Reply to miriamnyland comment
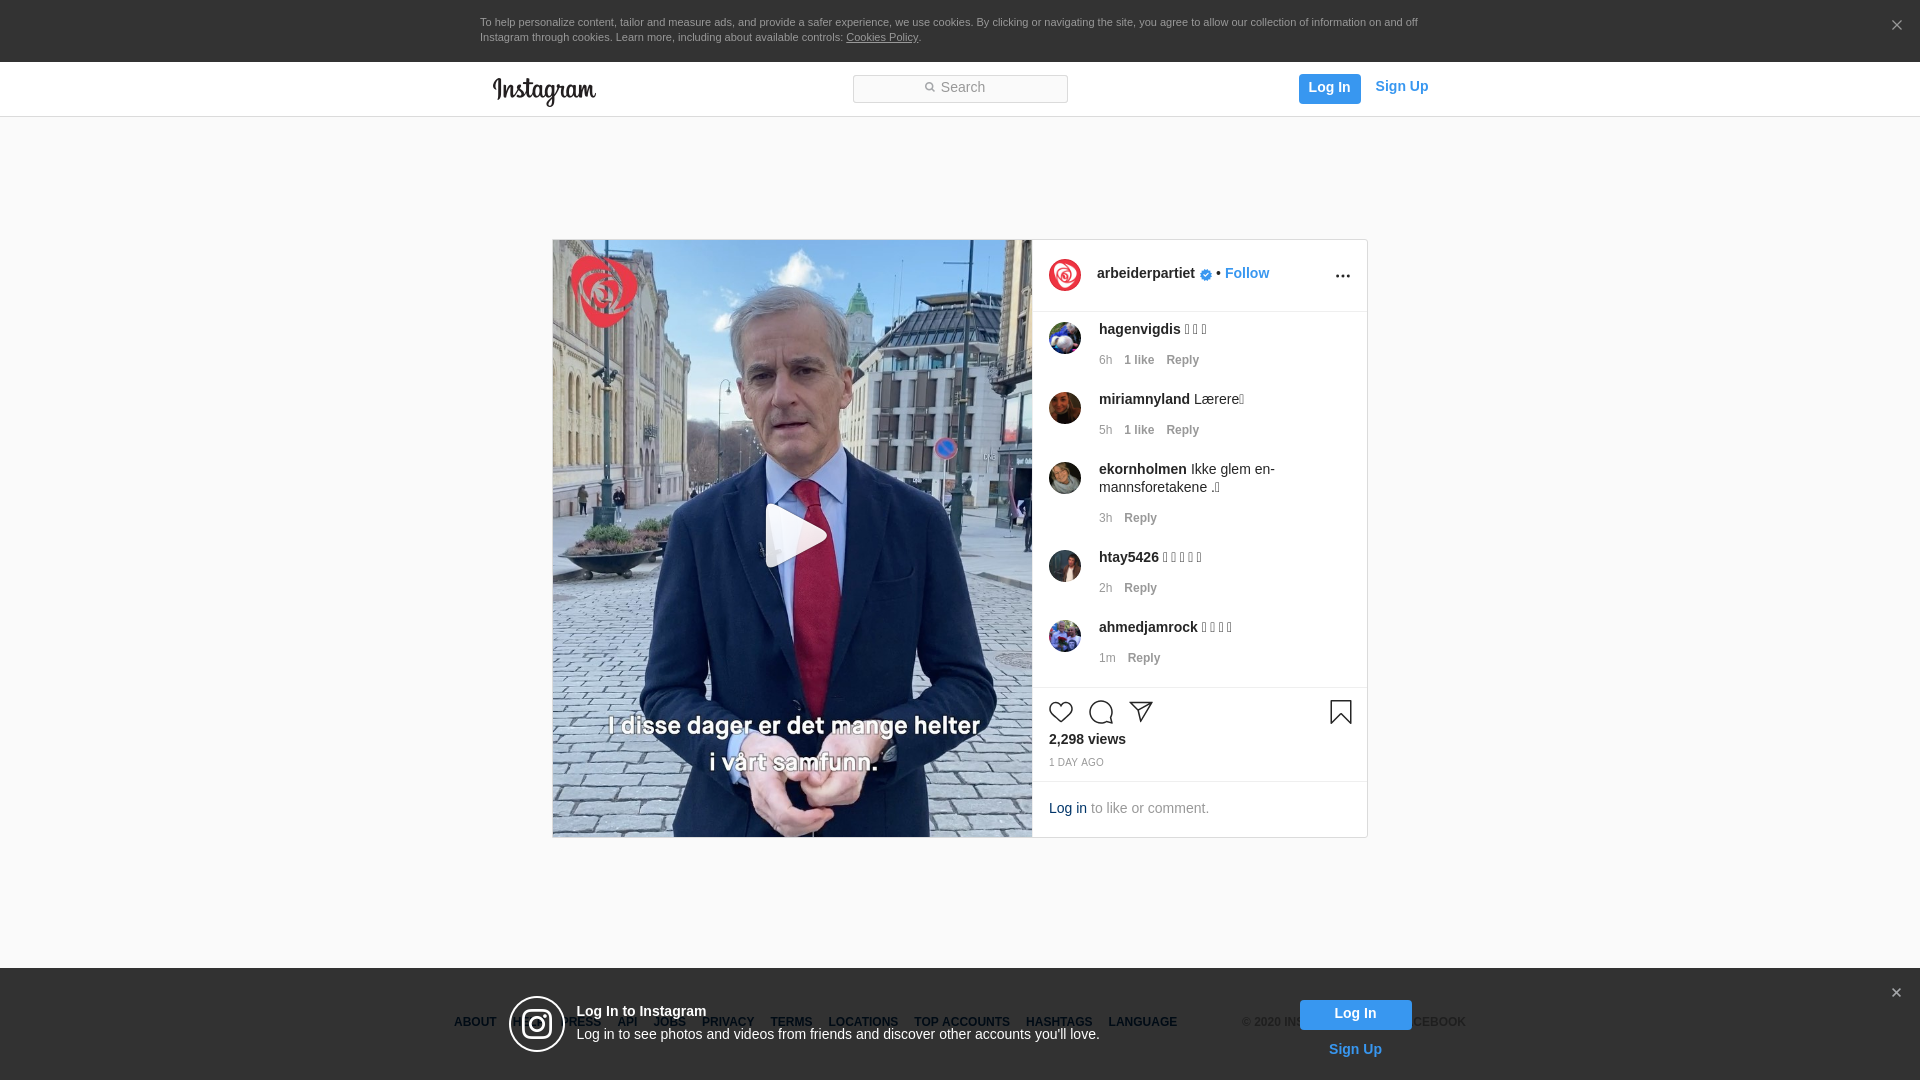This screenshot has width=1920, height=1080. pos(1182,430)
